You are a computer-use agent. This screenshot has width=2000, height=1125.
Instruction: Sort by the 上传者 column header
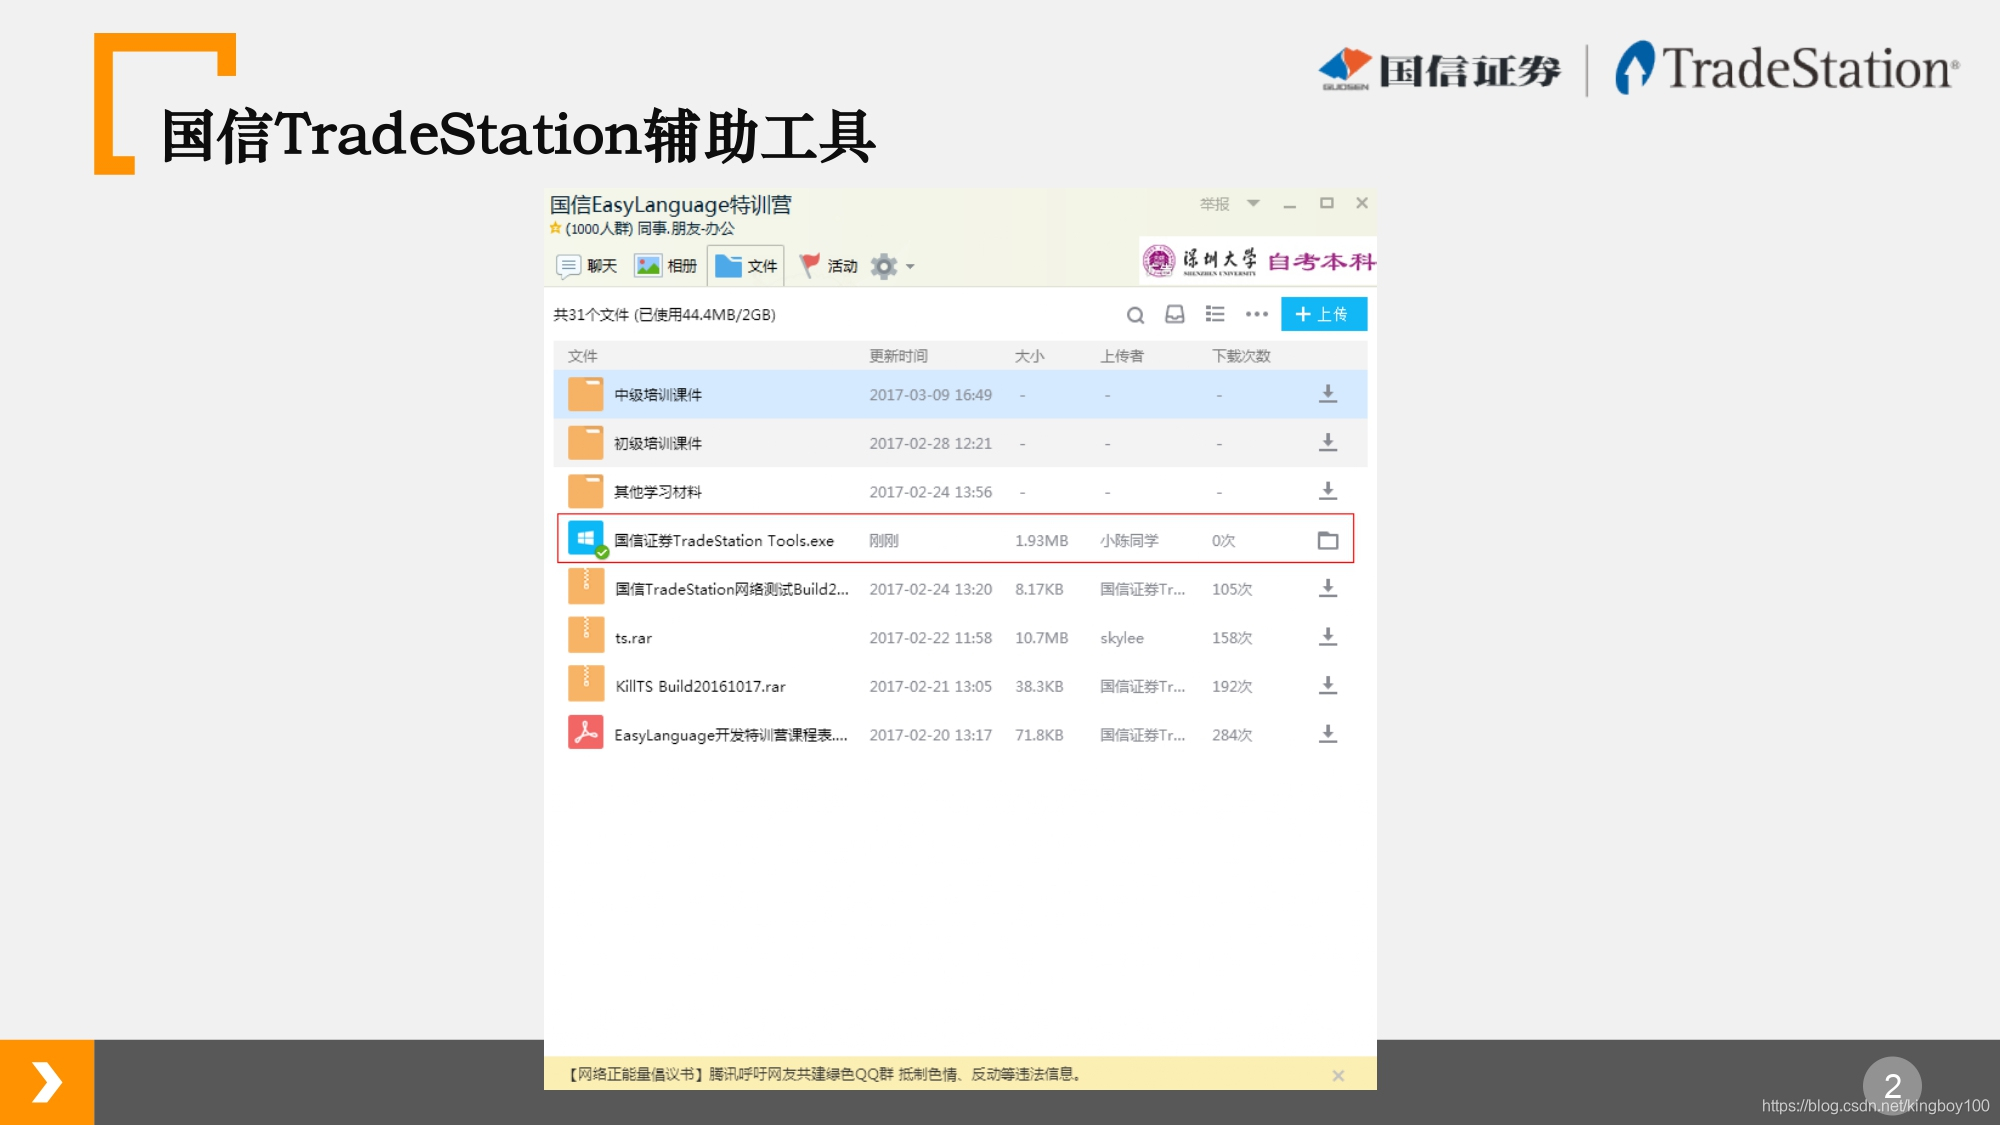pos(1122,356)
